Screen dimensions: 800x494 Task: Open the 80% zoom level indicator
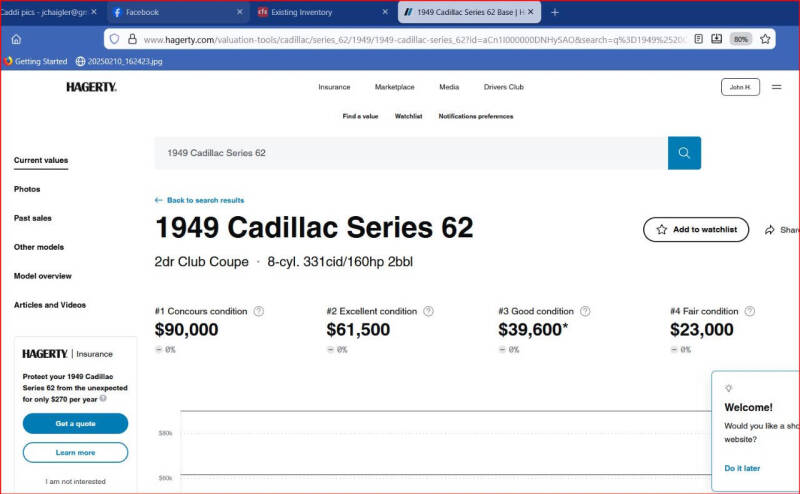[741, 39]
